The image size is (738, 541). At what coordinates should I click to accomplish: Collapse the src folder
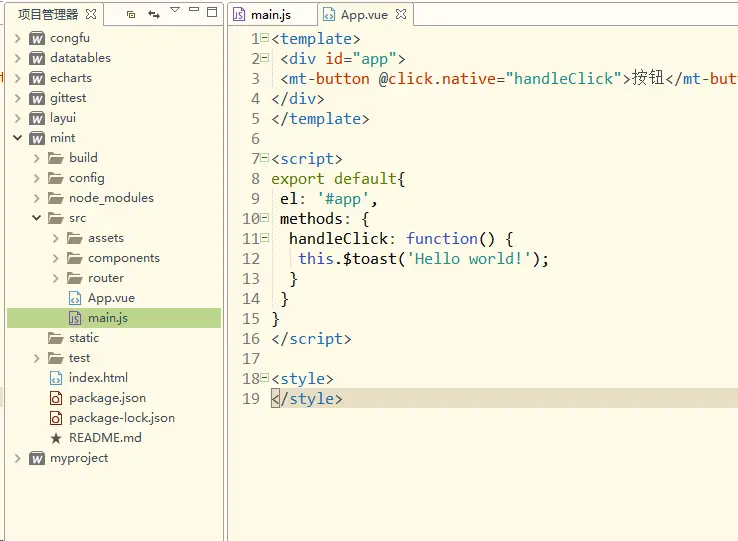click(37, 218)
